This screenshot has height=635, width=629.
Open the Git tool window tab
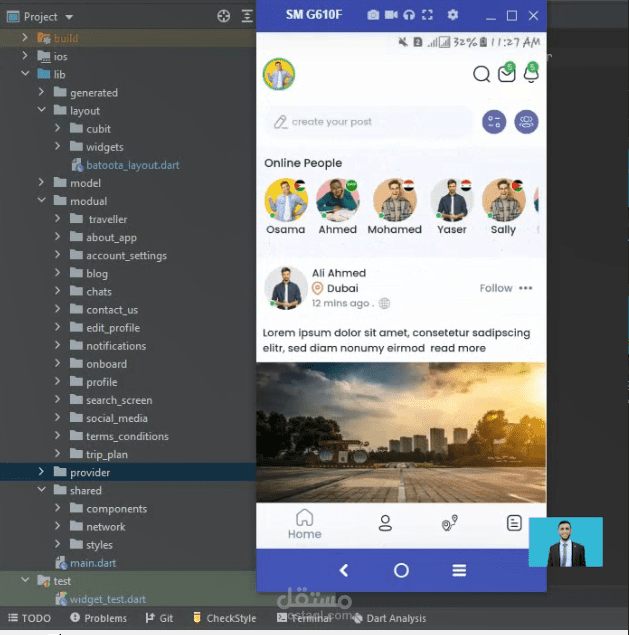coord(159,618)
